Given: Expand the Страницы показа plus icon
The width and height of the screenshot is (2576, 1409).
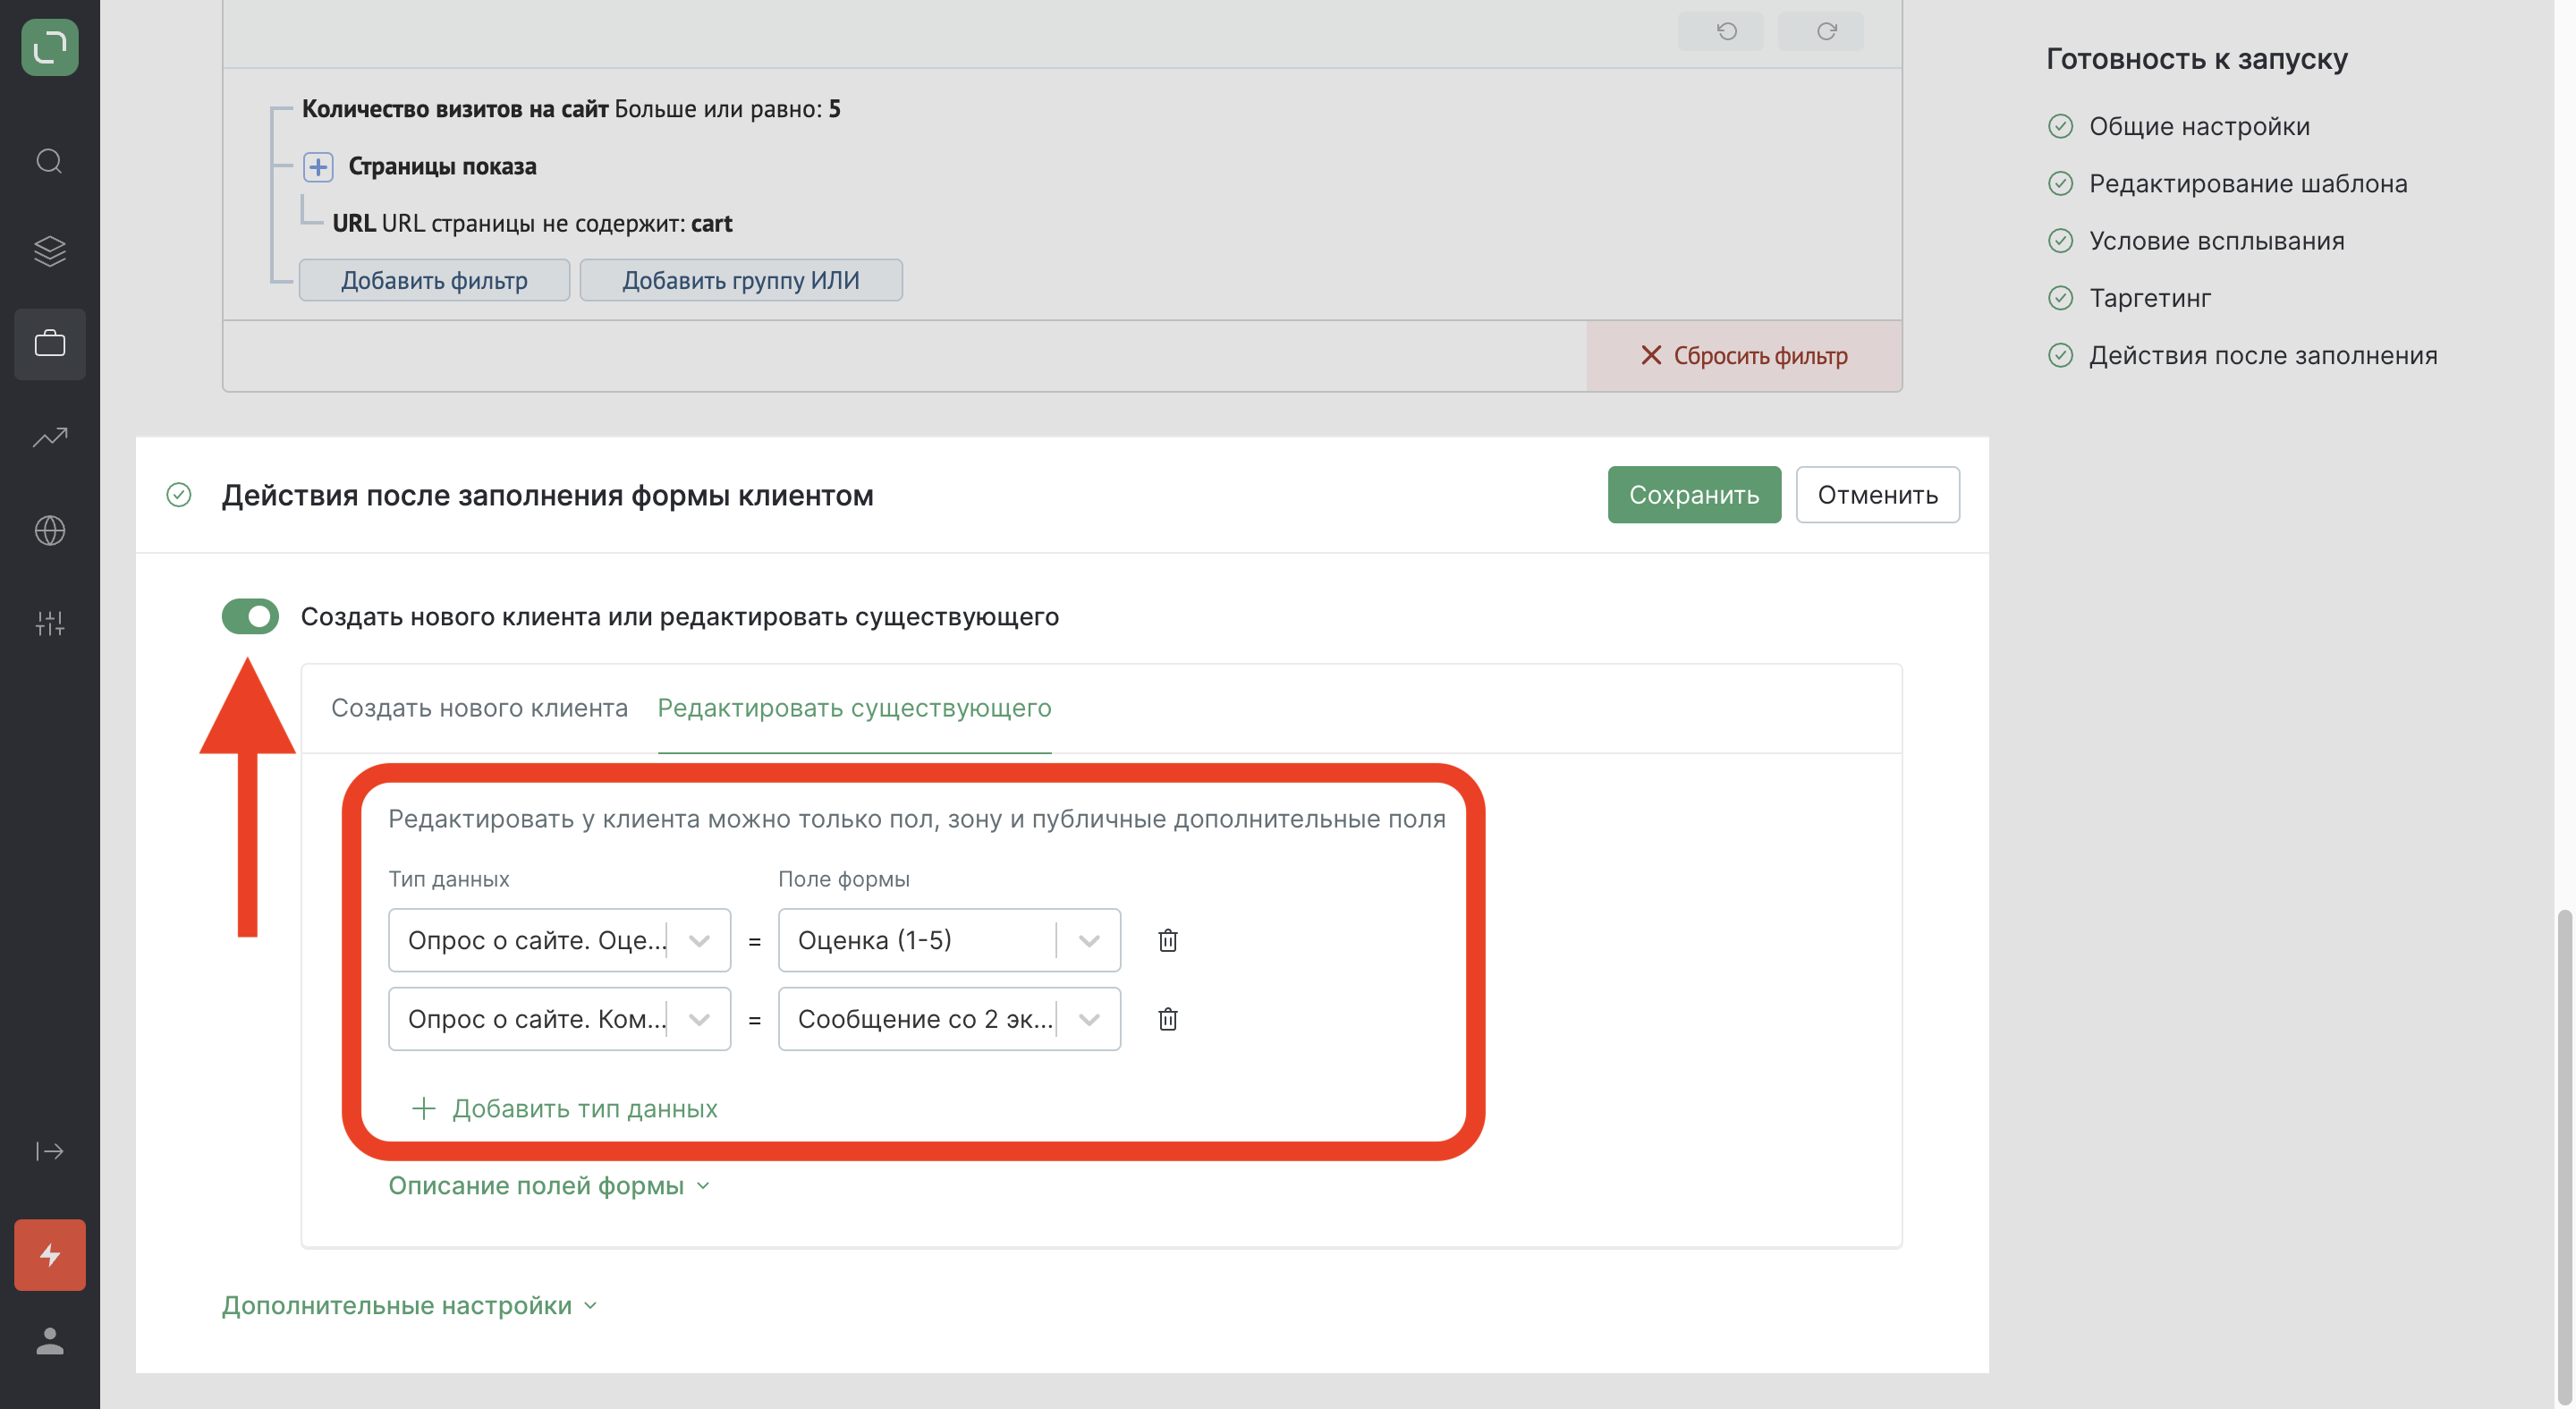Looking at the screenshot, I should [x=318, y=166].
